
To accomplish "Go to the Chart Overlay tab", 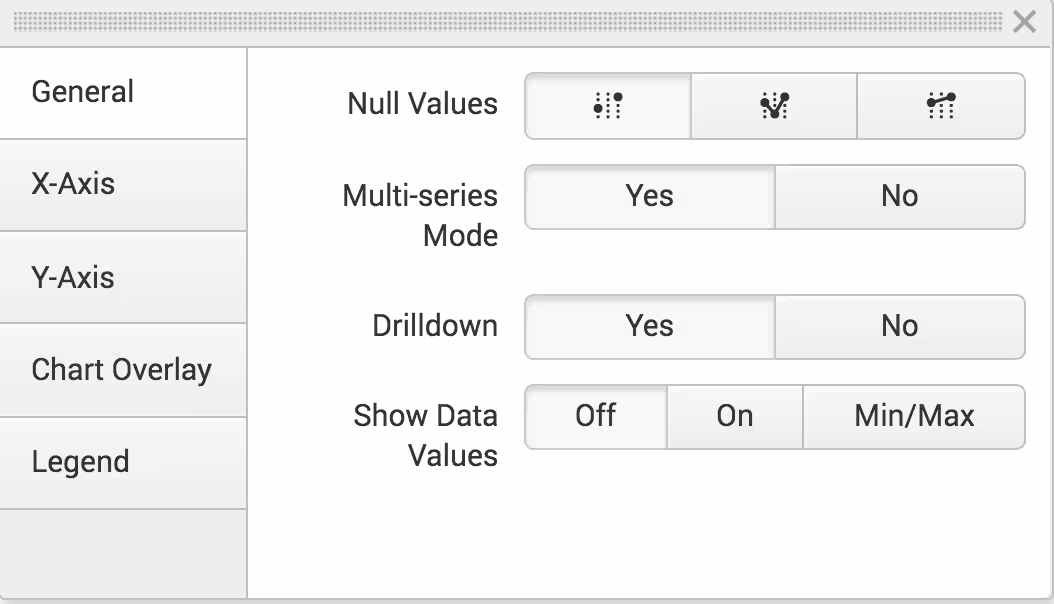I will tap(123, 370).
